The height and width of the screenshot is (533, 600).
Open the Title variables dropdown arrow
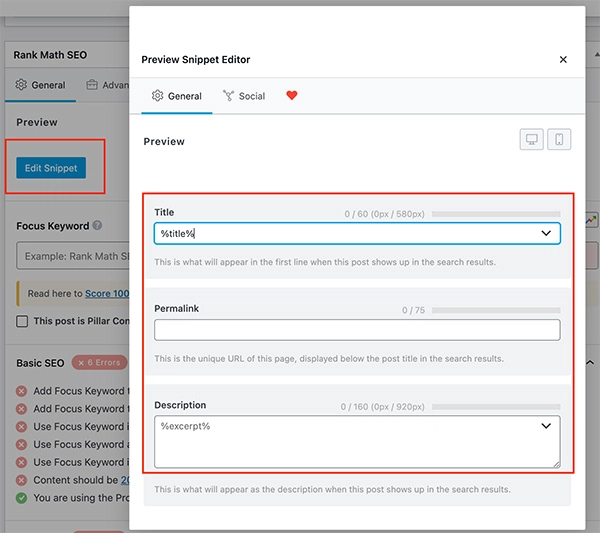pyautogui.click(x=546, y=233)
